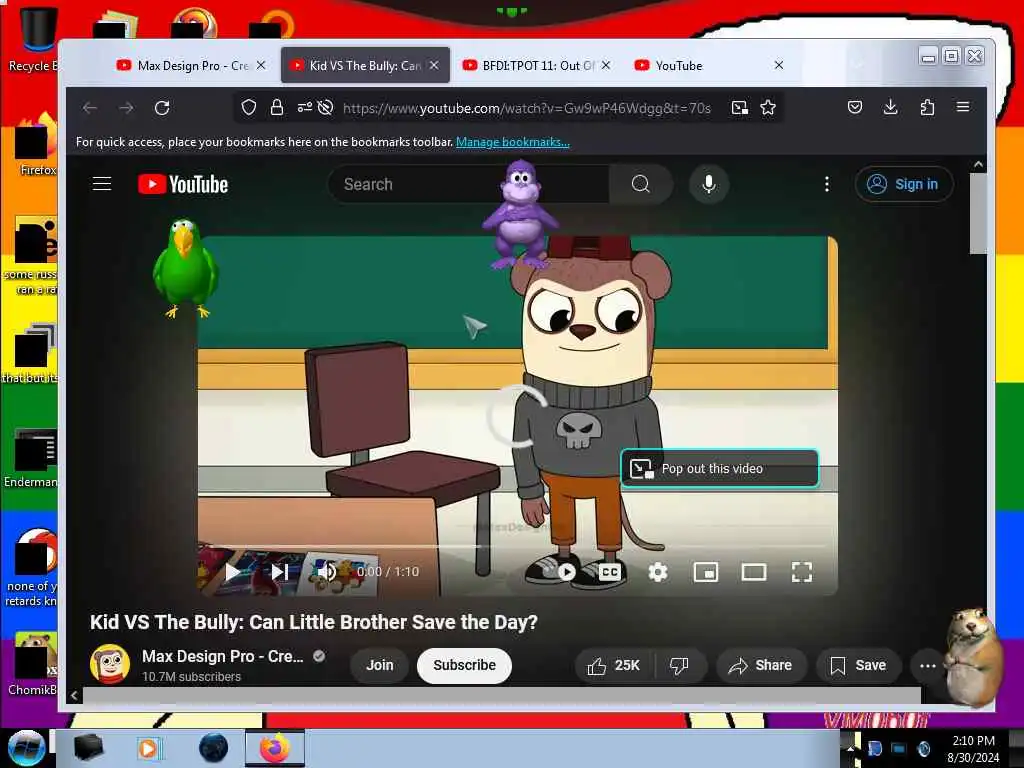This screenshot has width=1024, height=768.
Task: Click picture-in-picture icon in the address bar
Action: [739, 108]
